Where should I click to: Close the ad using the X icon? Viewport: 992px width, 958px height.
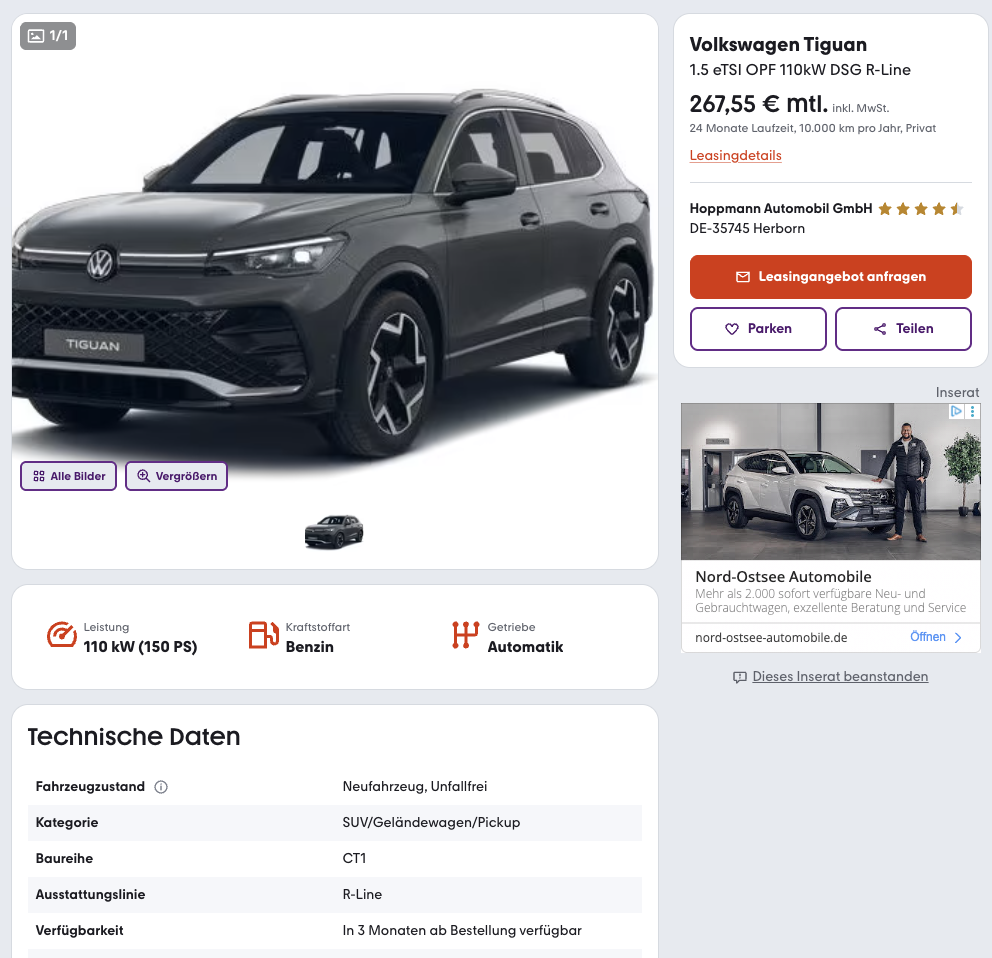click(973, 411)
